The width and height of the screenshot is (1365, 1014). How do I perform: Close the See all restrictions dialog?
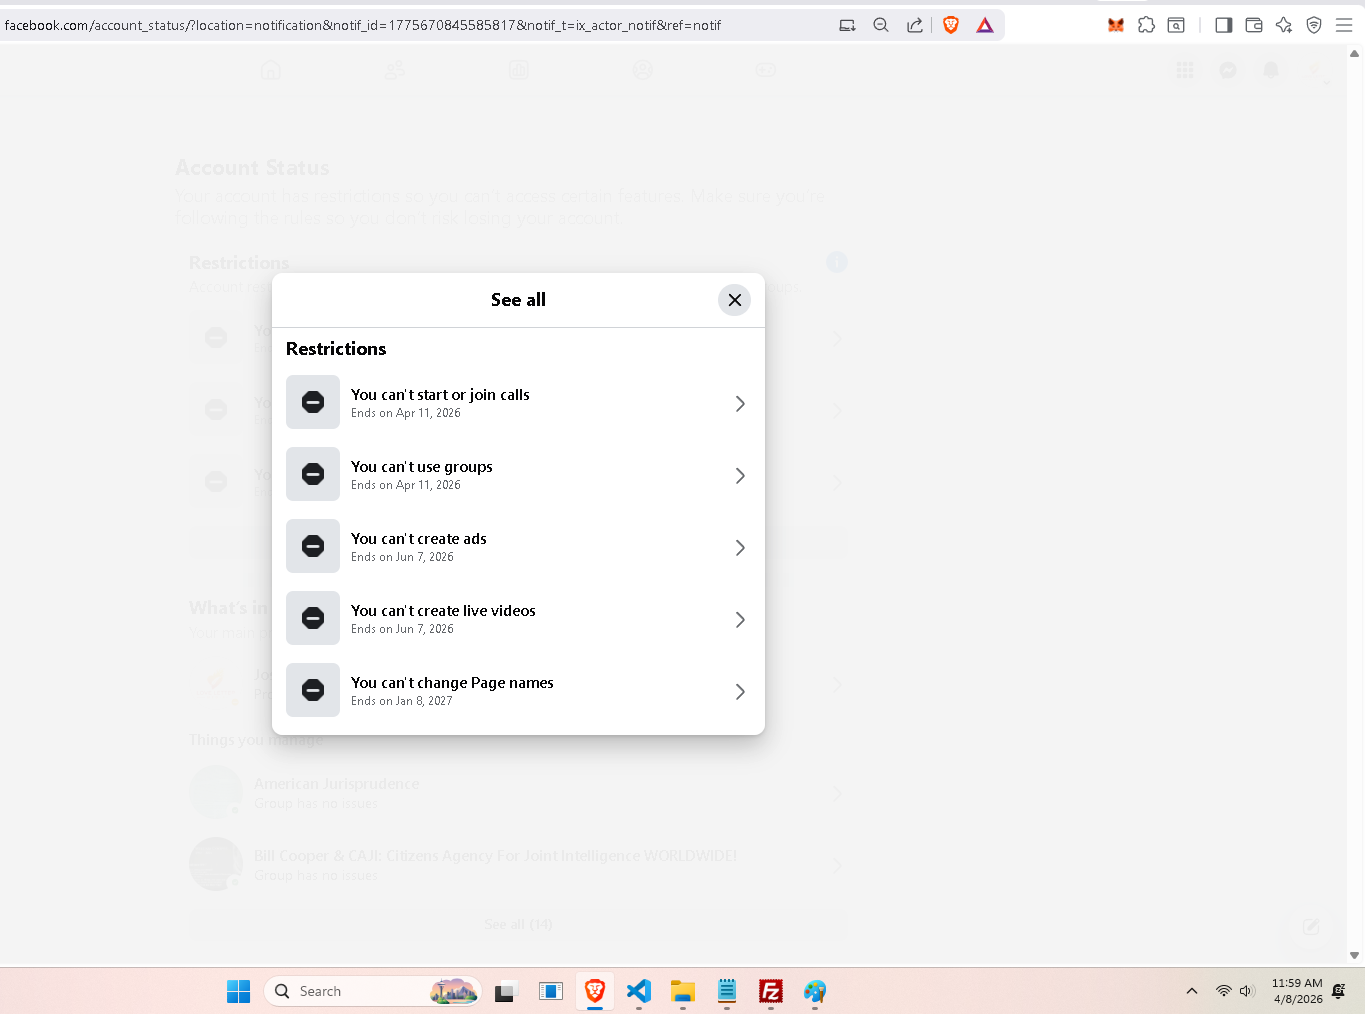(734, 300)
